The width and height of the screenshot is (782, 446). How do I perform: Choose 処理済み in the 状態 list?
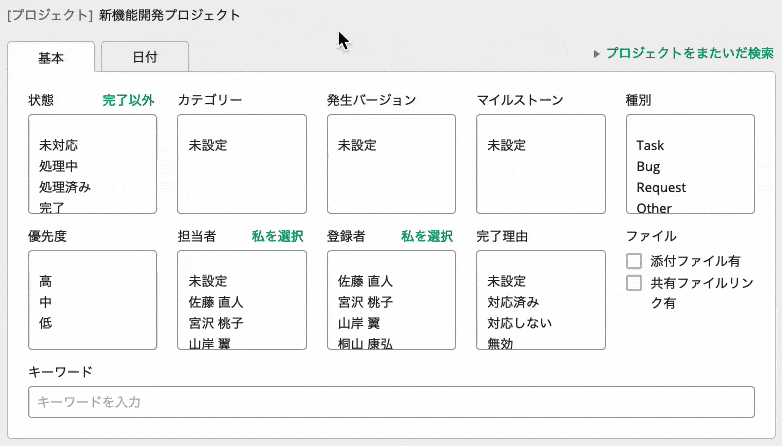click(65, 187)
